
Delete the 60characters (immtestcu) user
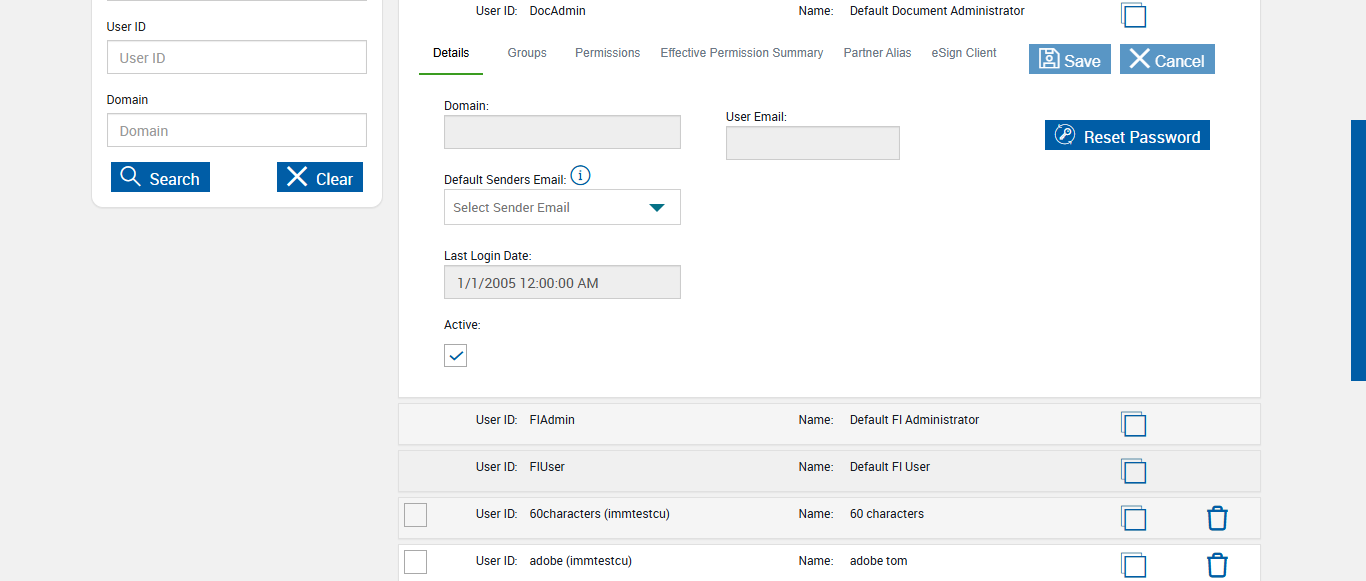1217,518
